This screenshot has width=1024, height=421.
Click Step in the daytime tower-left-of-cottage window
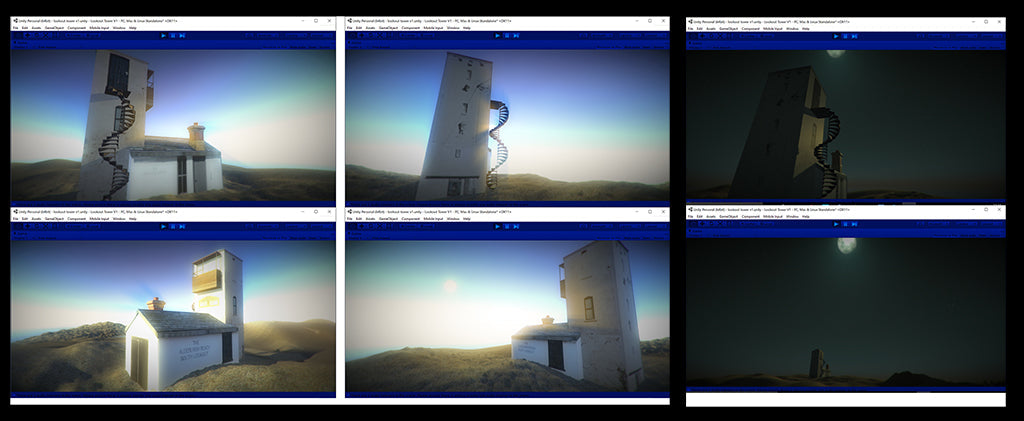point(182,35)
